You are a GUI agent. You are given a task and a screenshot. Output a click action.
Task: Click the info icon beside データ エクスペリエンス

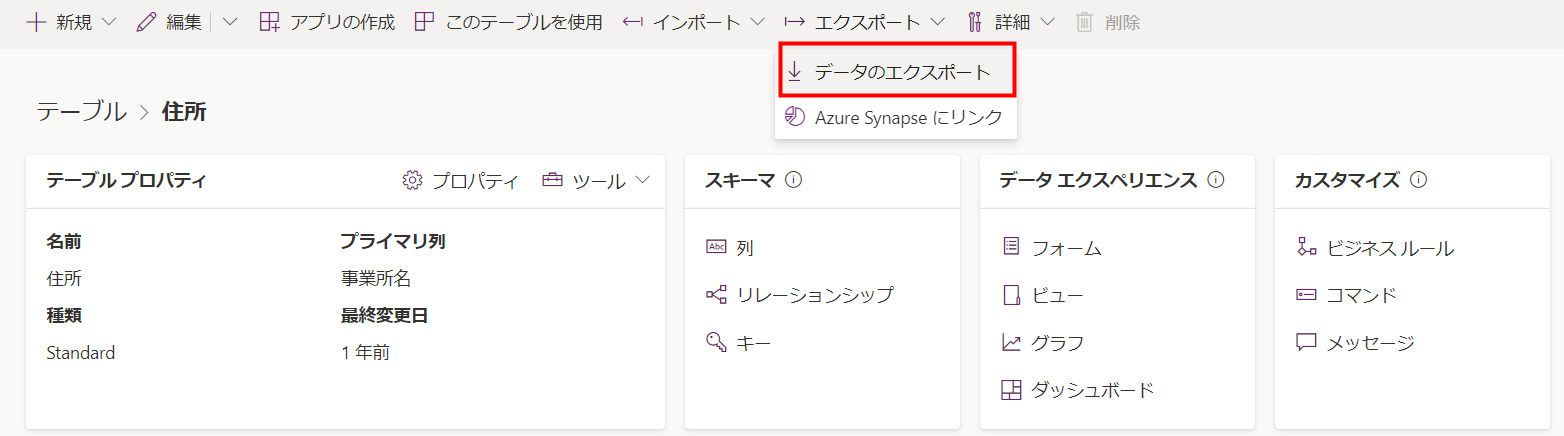(1216, 180)
